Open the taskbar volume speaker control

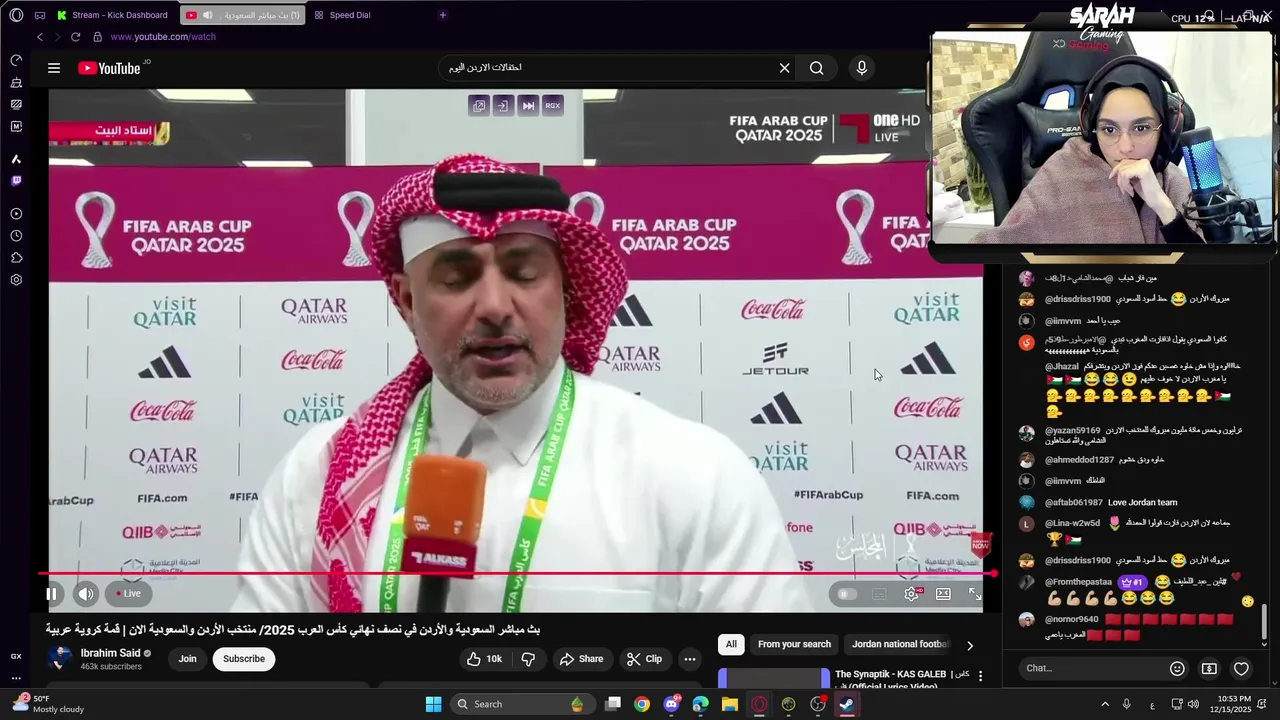click(1193, 705)
